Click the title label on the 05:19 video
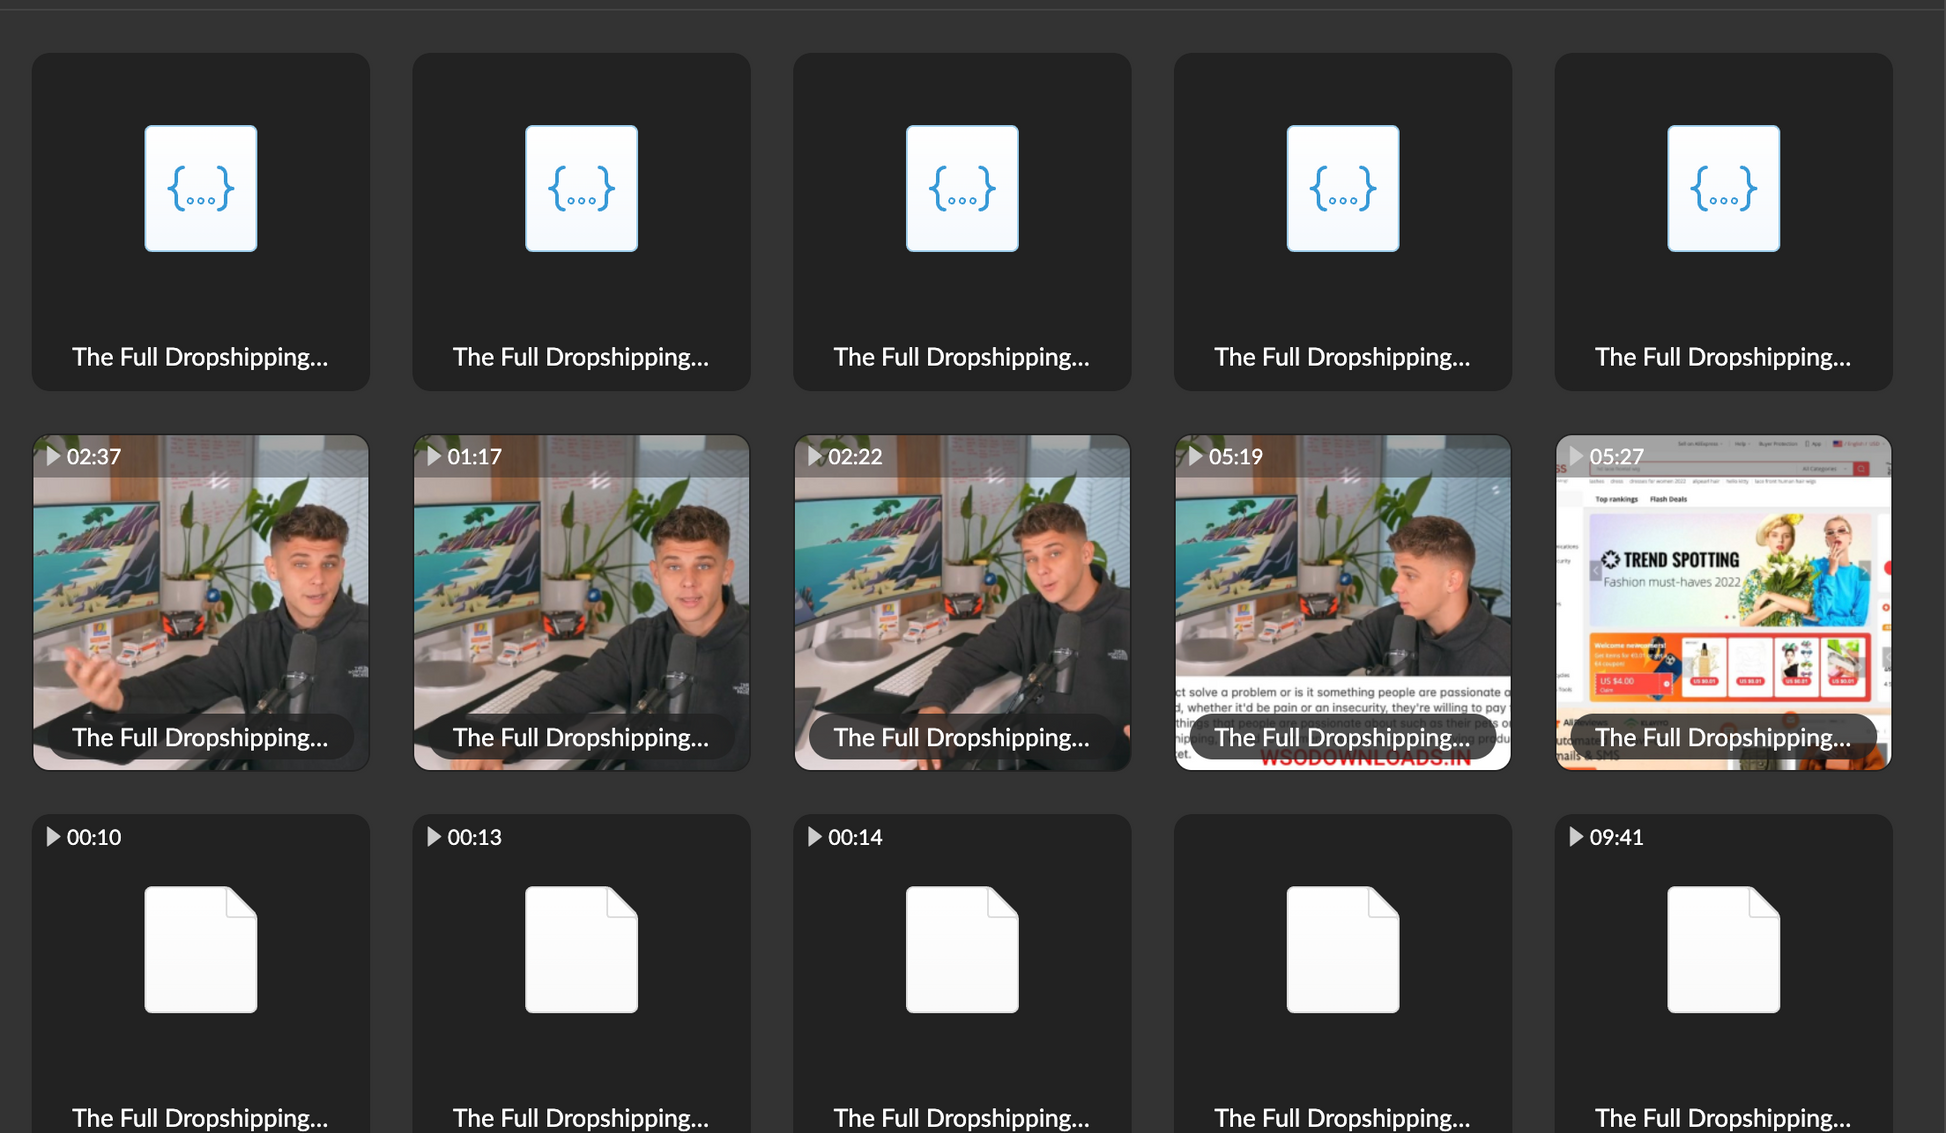Viewport: 1946px width, 1133px height. pyautogui.click(x=1342, y=737)
